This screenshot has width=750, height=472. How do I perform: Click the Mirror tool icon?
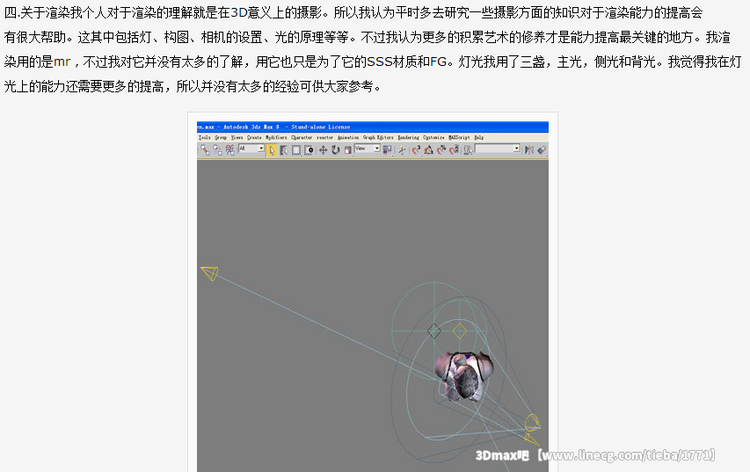click(529, 149)
